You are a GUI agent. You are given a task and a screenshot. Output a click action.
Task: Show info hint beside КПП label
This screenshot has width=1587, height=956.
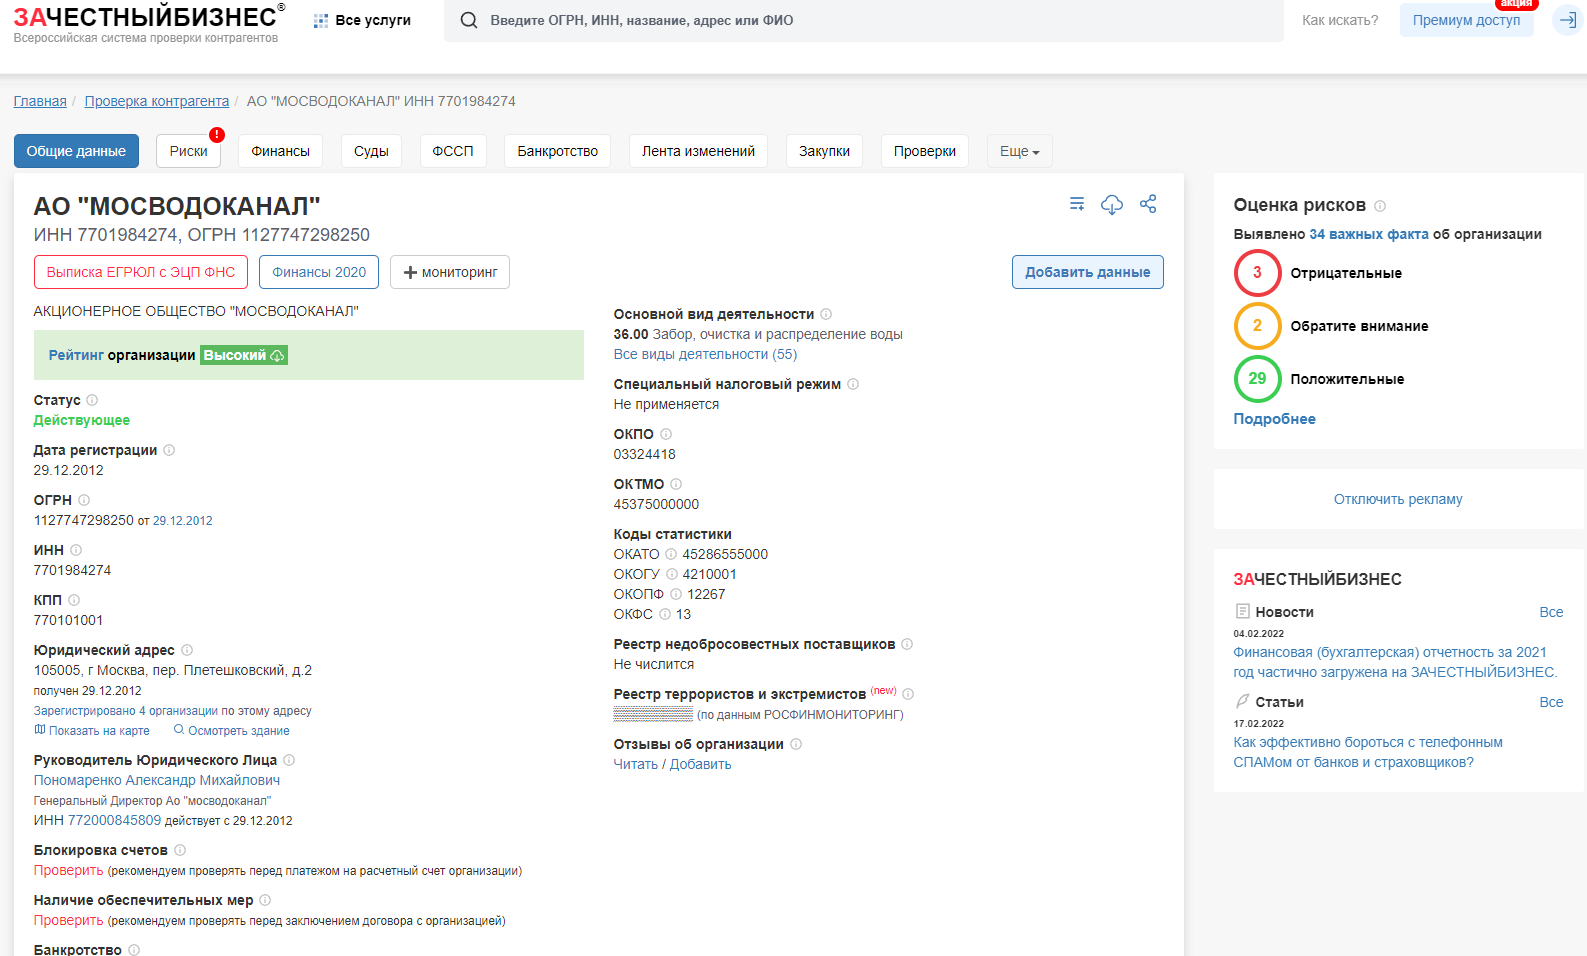[x=74, y=600]
